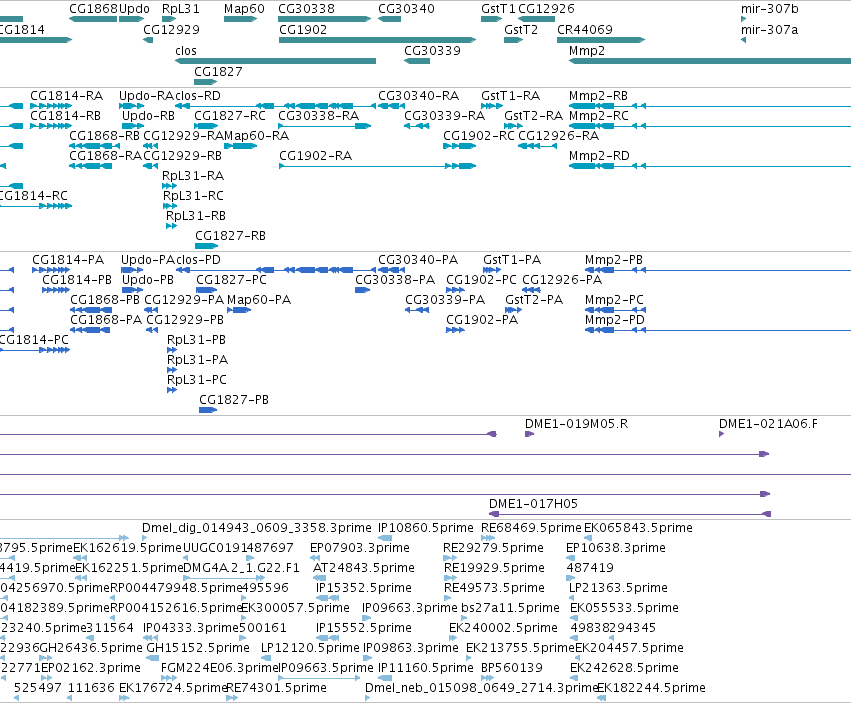
Task: Open the CG1827-PB protein label
Action: 234,401
